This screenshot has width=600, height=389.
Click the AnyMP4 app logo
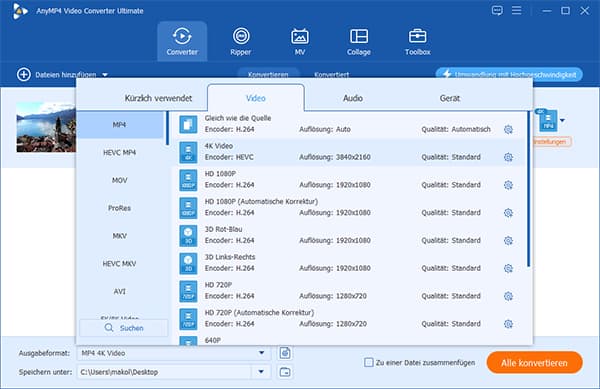coord(20,11)
